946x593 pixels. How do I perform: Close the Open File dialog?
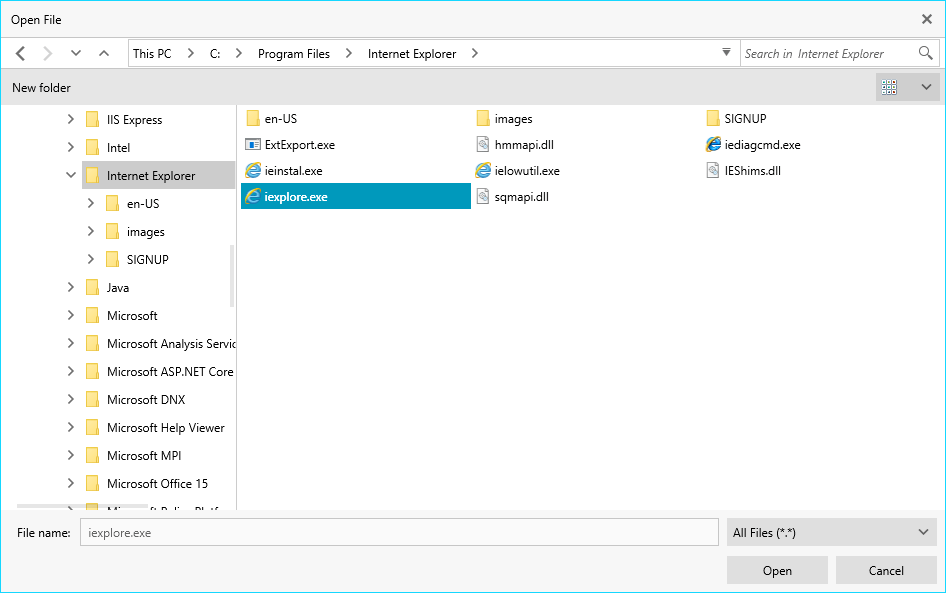pos(927,19)
